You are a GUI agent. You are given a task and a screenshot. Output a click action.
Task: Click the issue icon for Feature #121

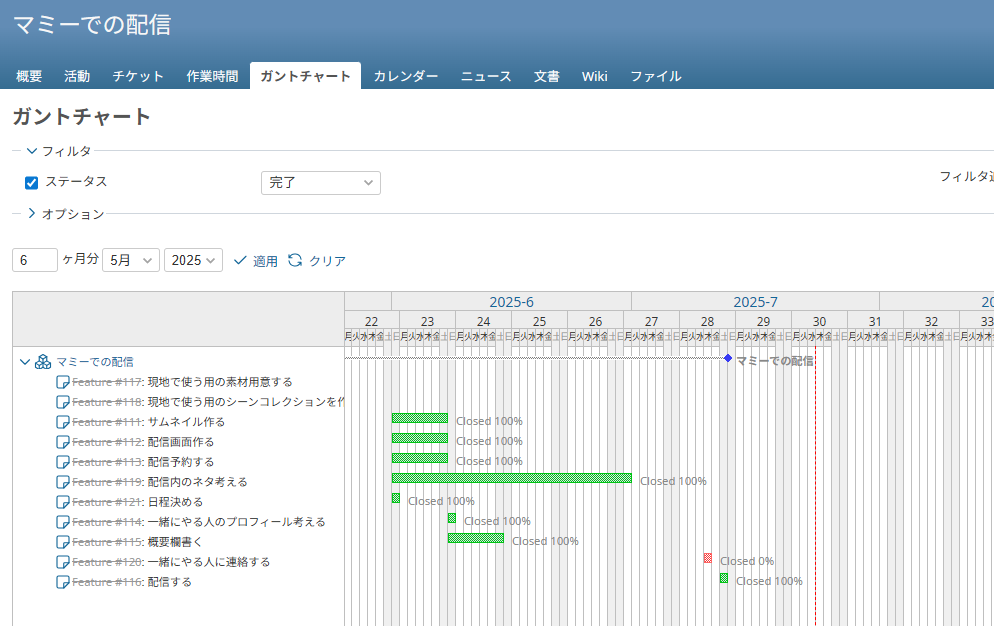[62, 502]
